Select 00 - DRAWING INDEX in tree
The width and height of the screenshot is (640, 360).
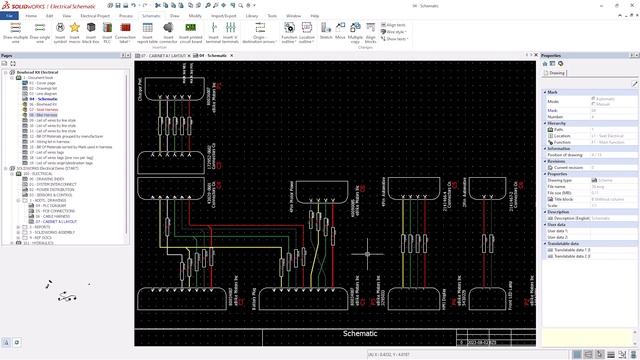(x=47, y=179)
